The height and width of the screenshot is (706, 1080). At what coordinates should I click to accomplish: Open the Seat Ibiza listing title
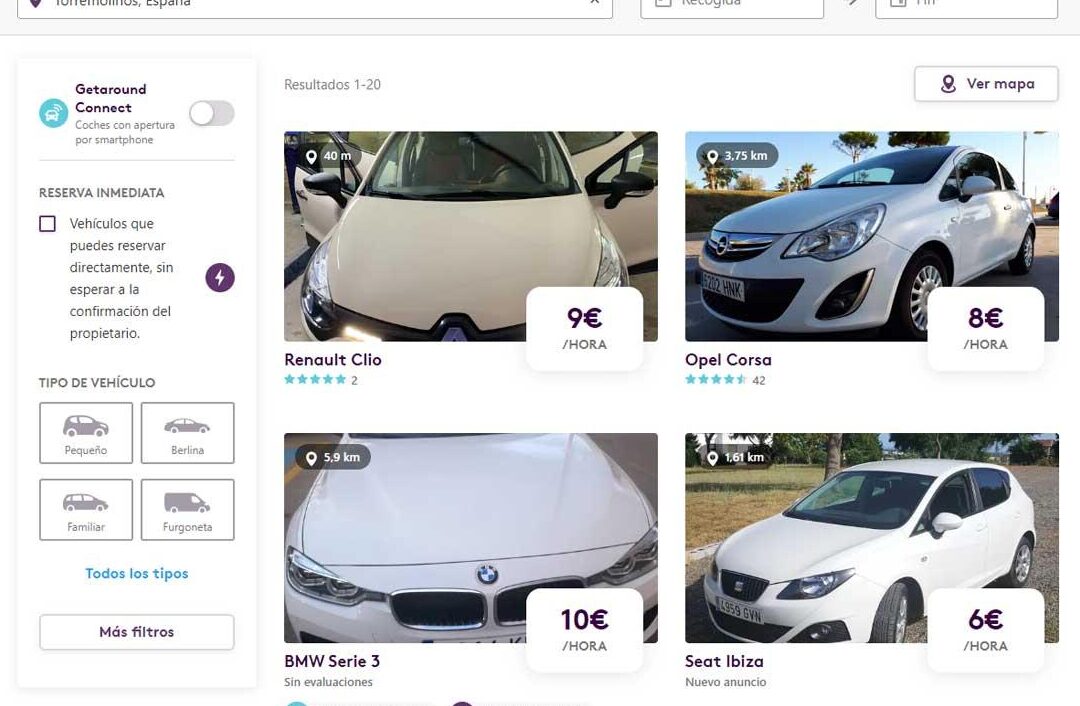(724, 661)
